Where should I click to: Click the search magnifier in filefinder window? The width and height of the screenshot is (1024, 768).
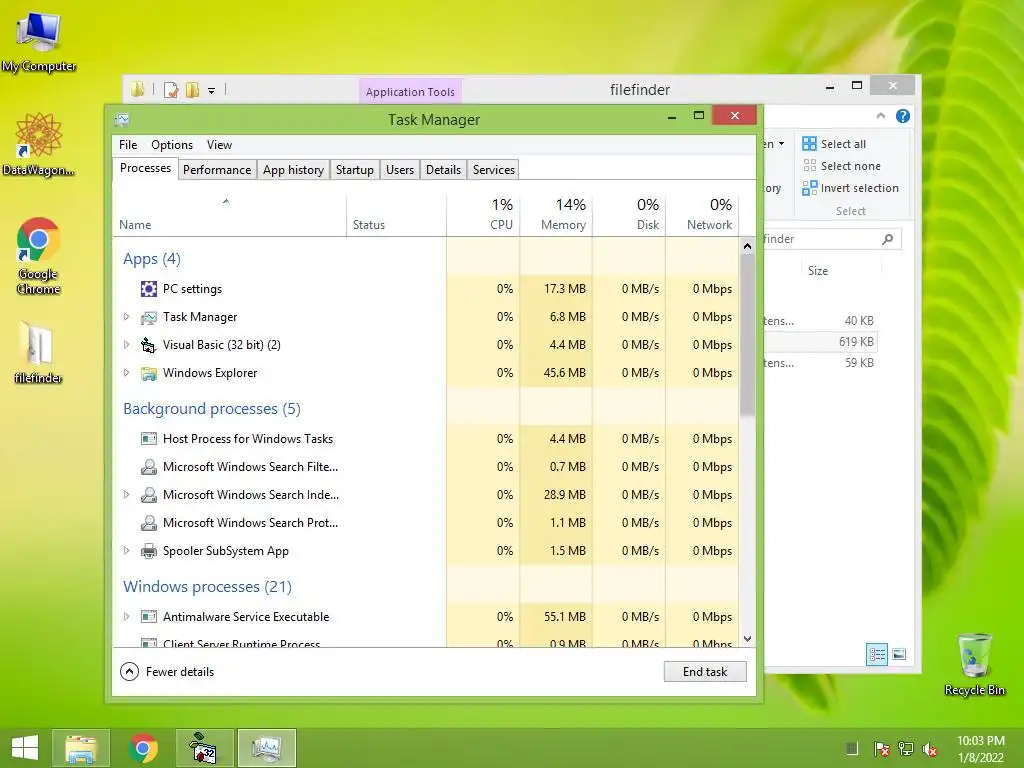pyautogui.click(x=888, y=239)
